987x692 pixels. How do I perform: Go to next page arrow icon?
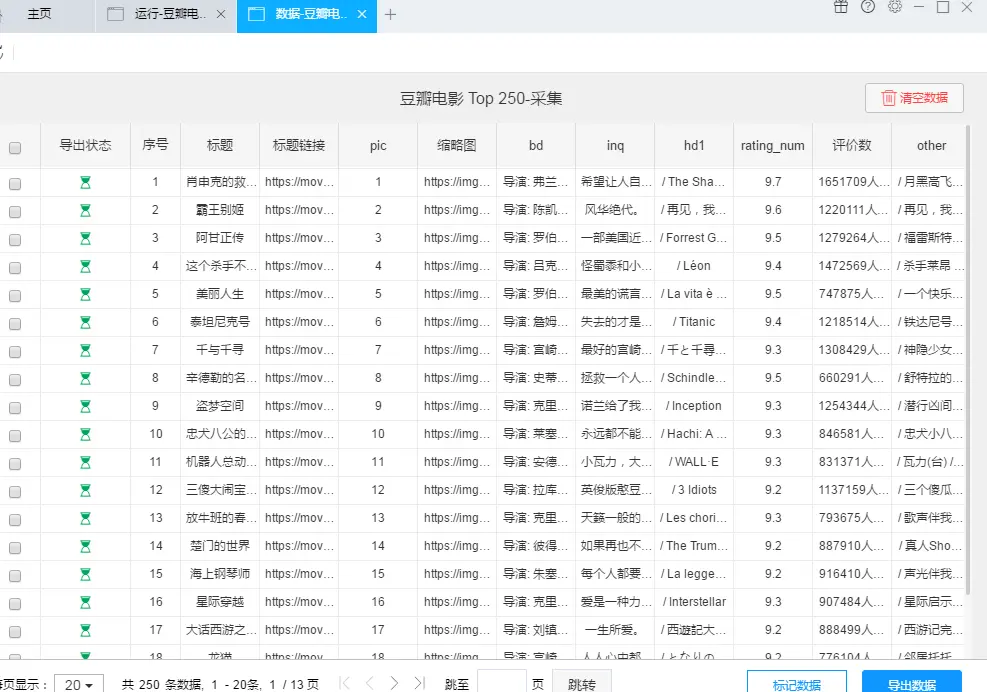coord(394,683)
